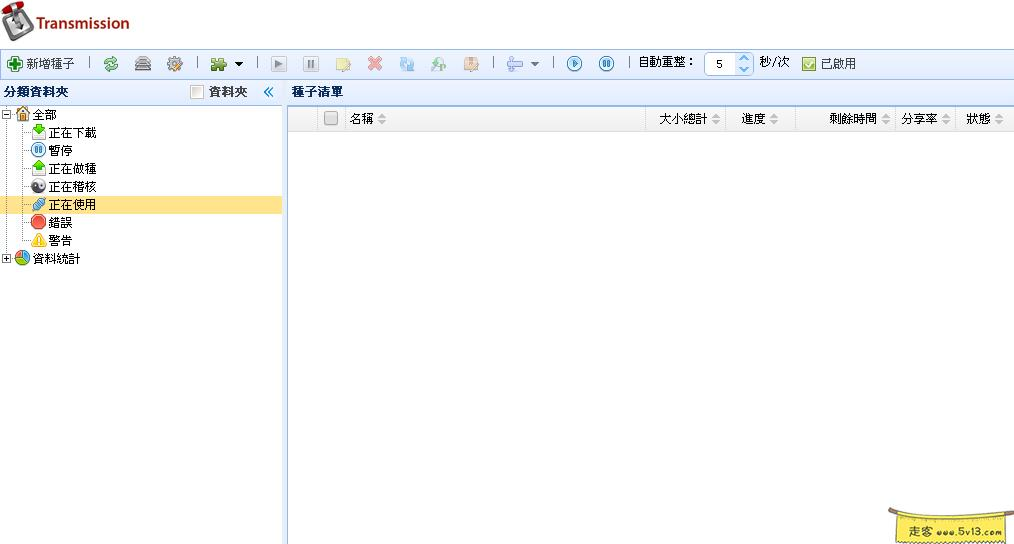
Task: Click the house icon beside 全部
Action: (x=23, y=114)
